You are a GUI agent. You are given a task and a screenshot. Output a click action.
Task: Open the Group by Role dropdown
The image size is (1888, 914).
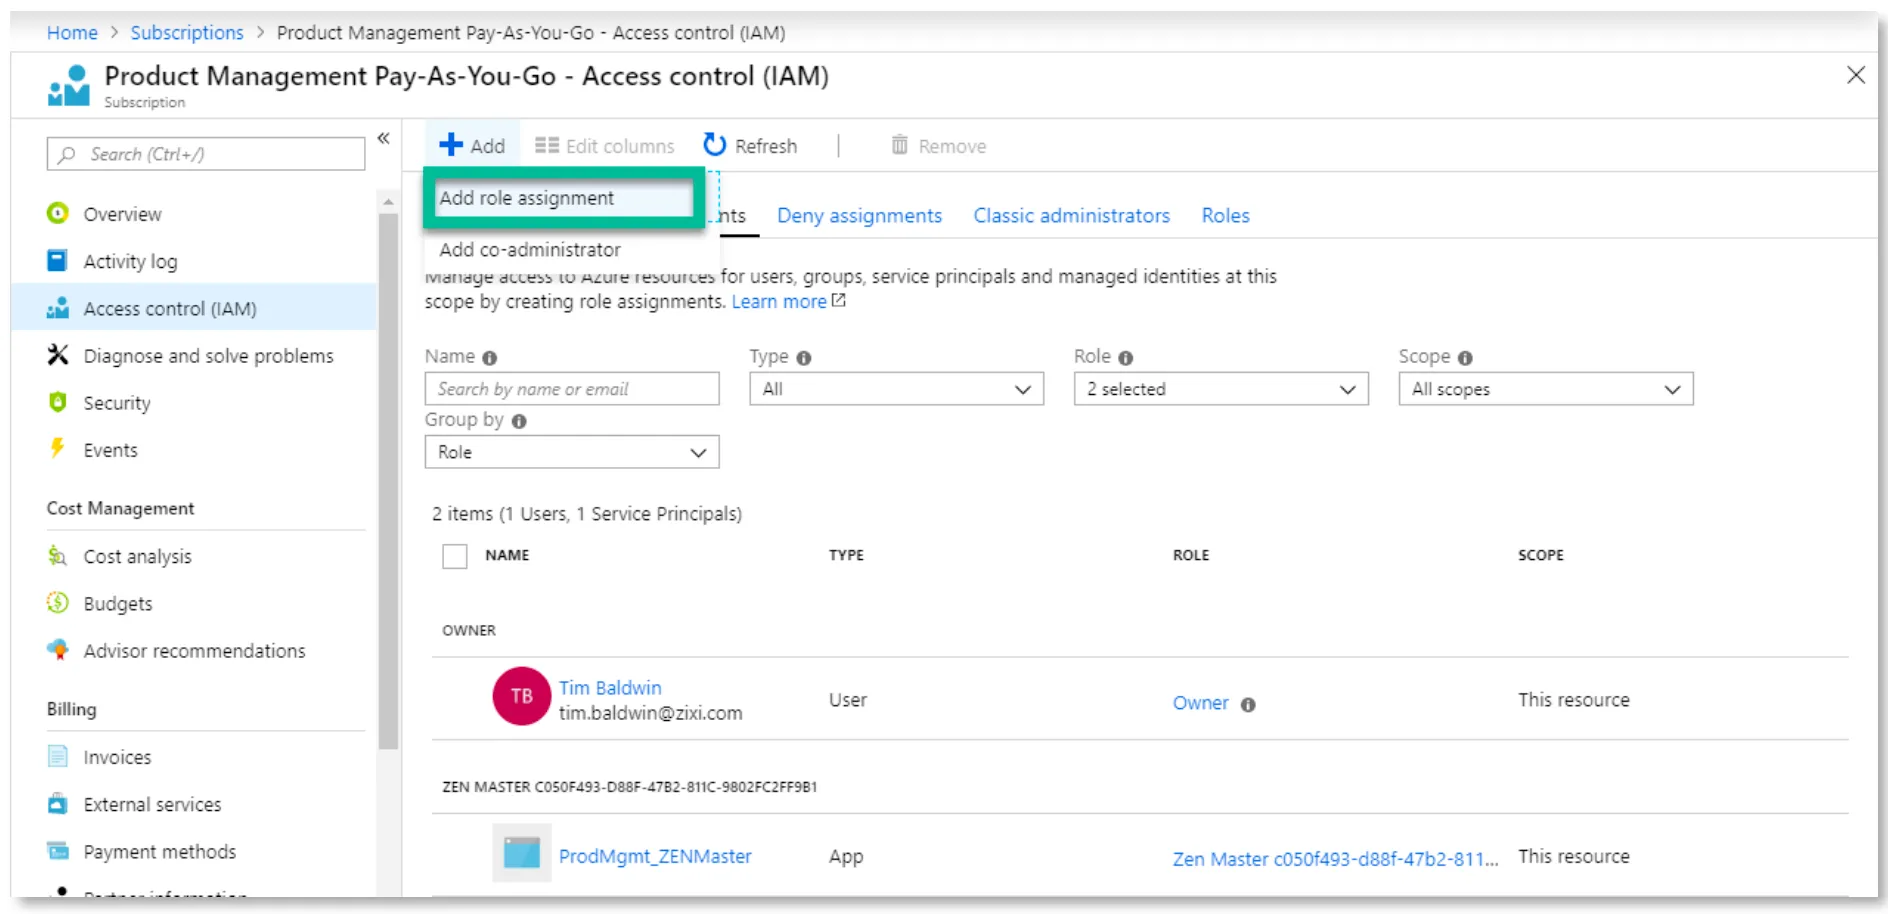tap(572, 452)
